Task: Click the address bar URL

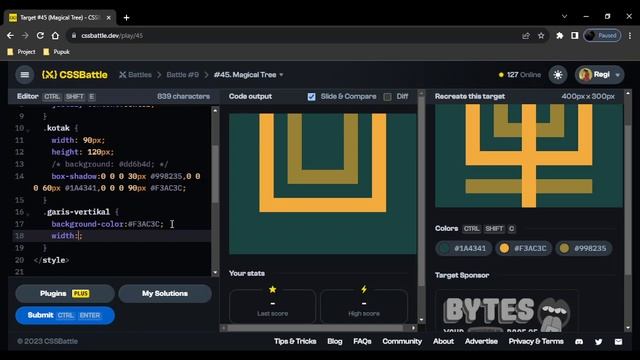Action: coord(112,36)
